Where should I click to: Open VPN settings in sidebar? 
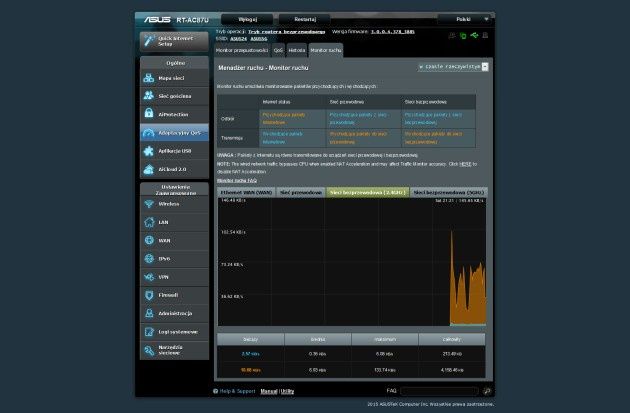174,277
